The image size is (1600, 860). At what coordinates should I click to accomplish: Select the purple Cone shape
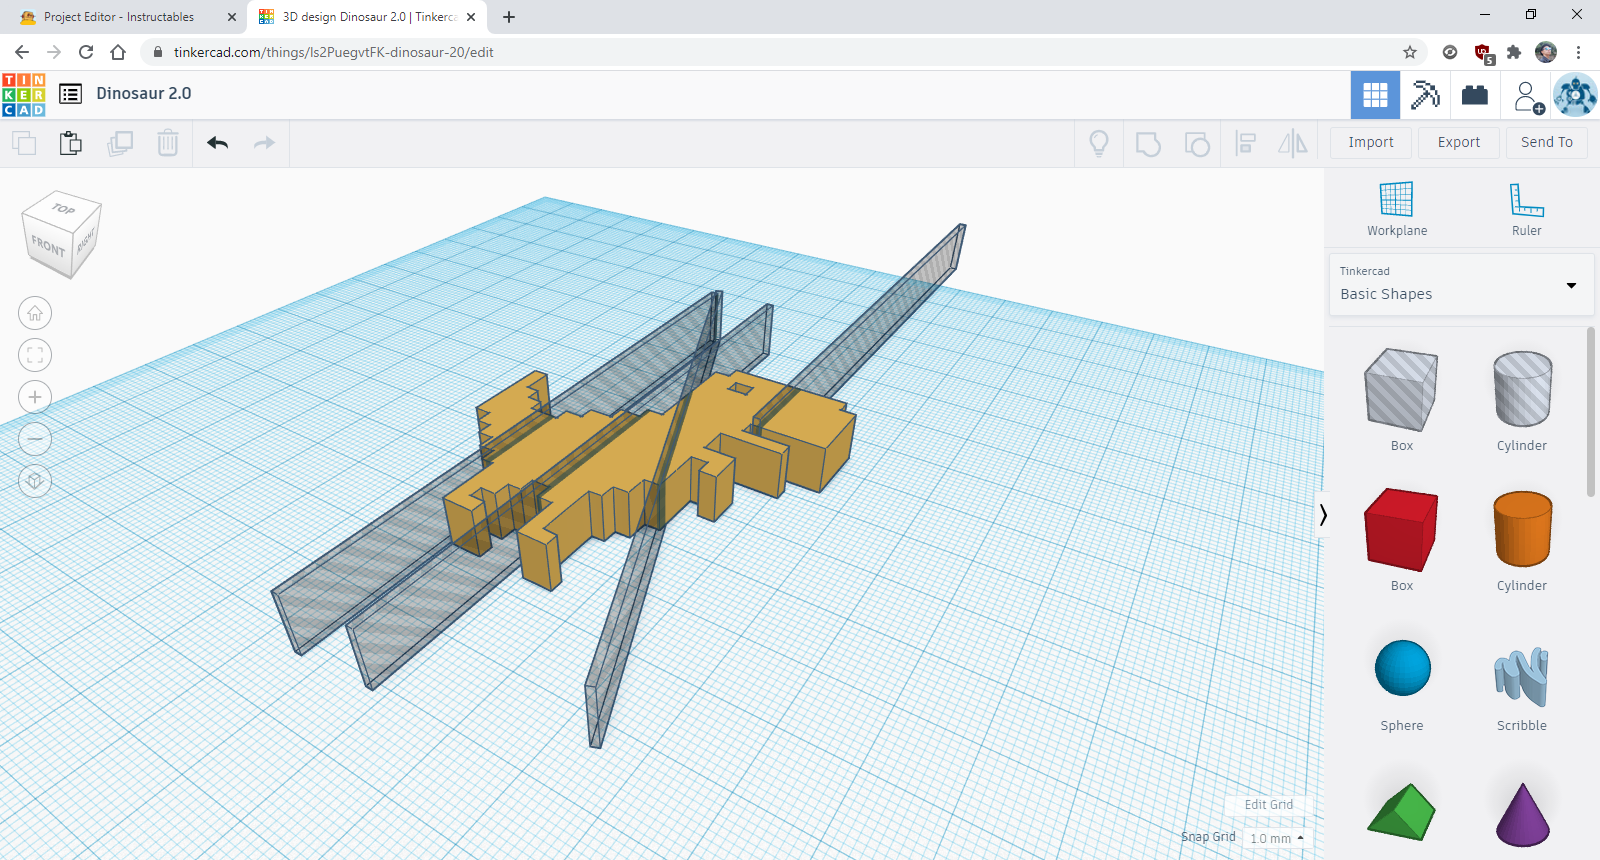coord(1522,813)
